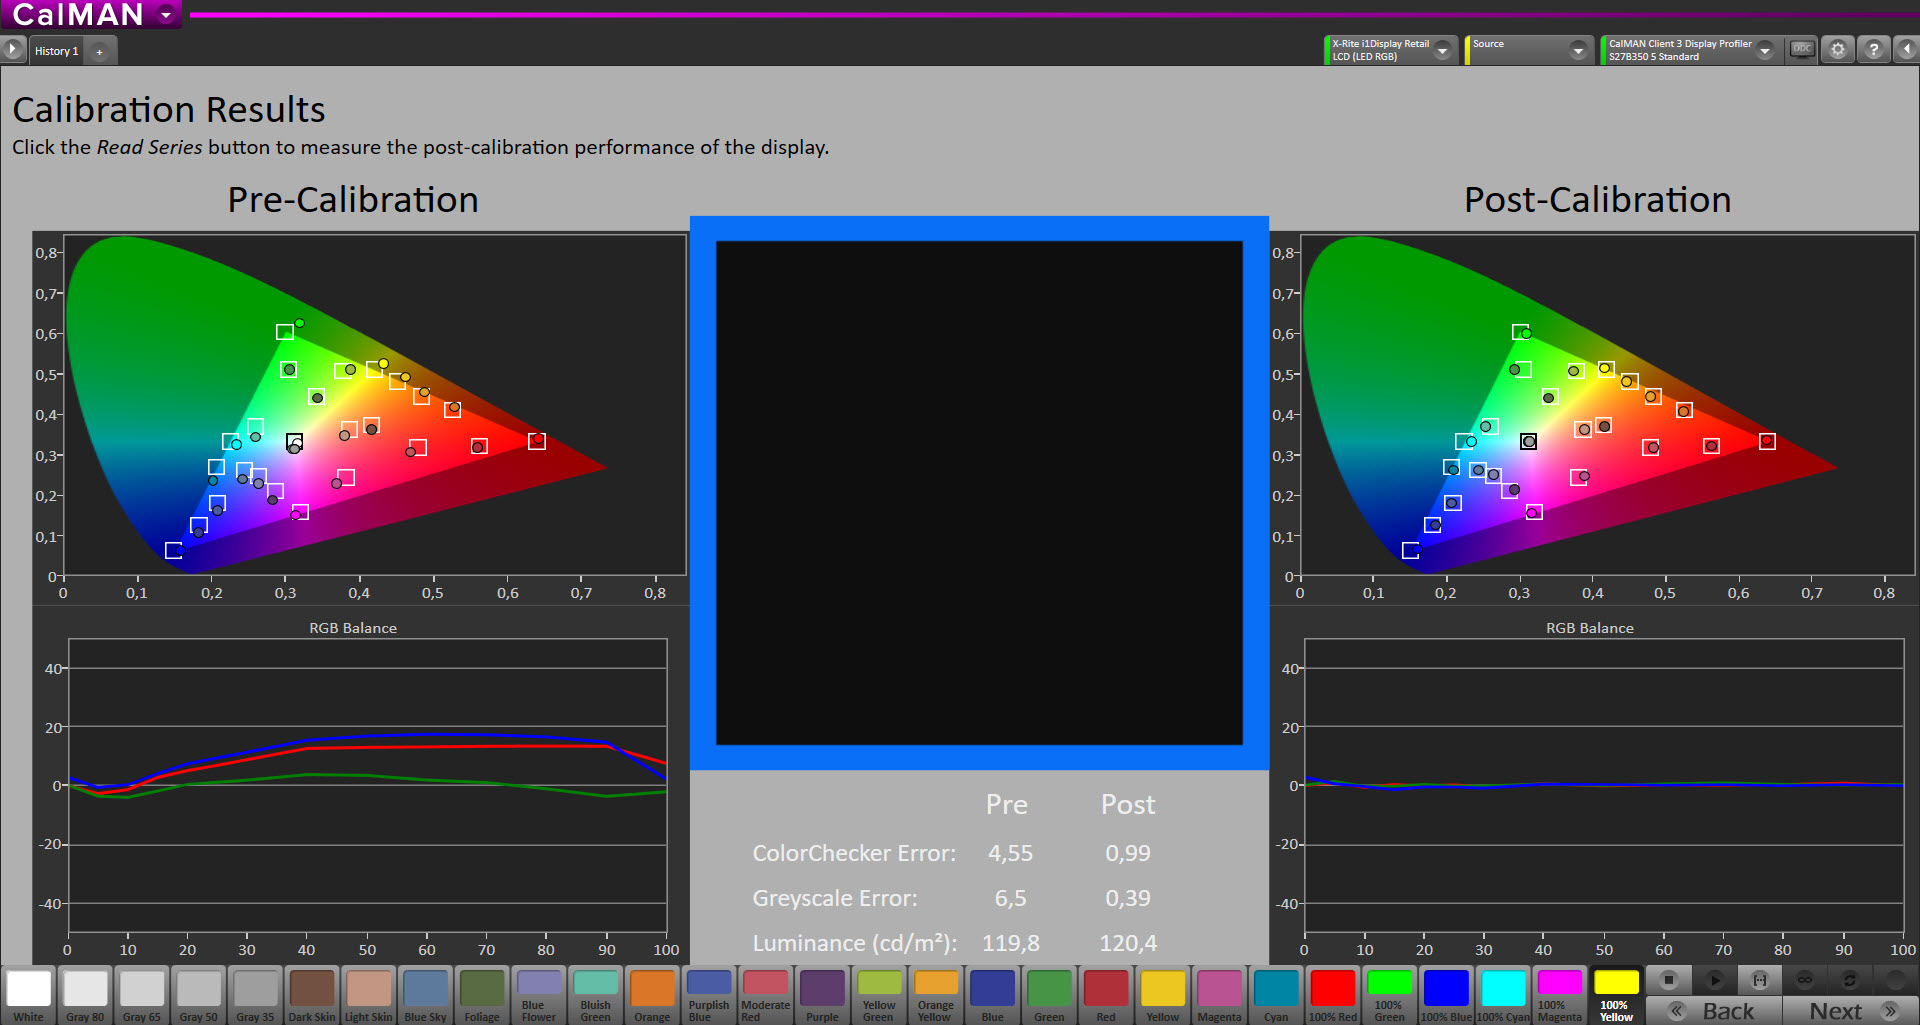Screen dimensions: 1920x1025
Task: Select the Green ColorChecker patch
Action: tap(1049, 995)
